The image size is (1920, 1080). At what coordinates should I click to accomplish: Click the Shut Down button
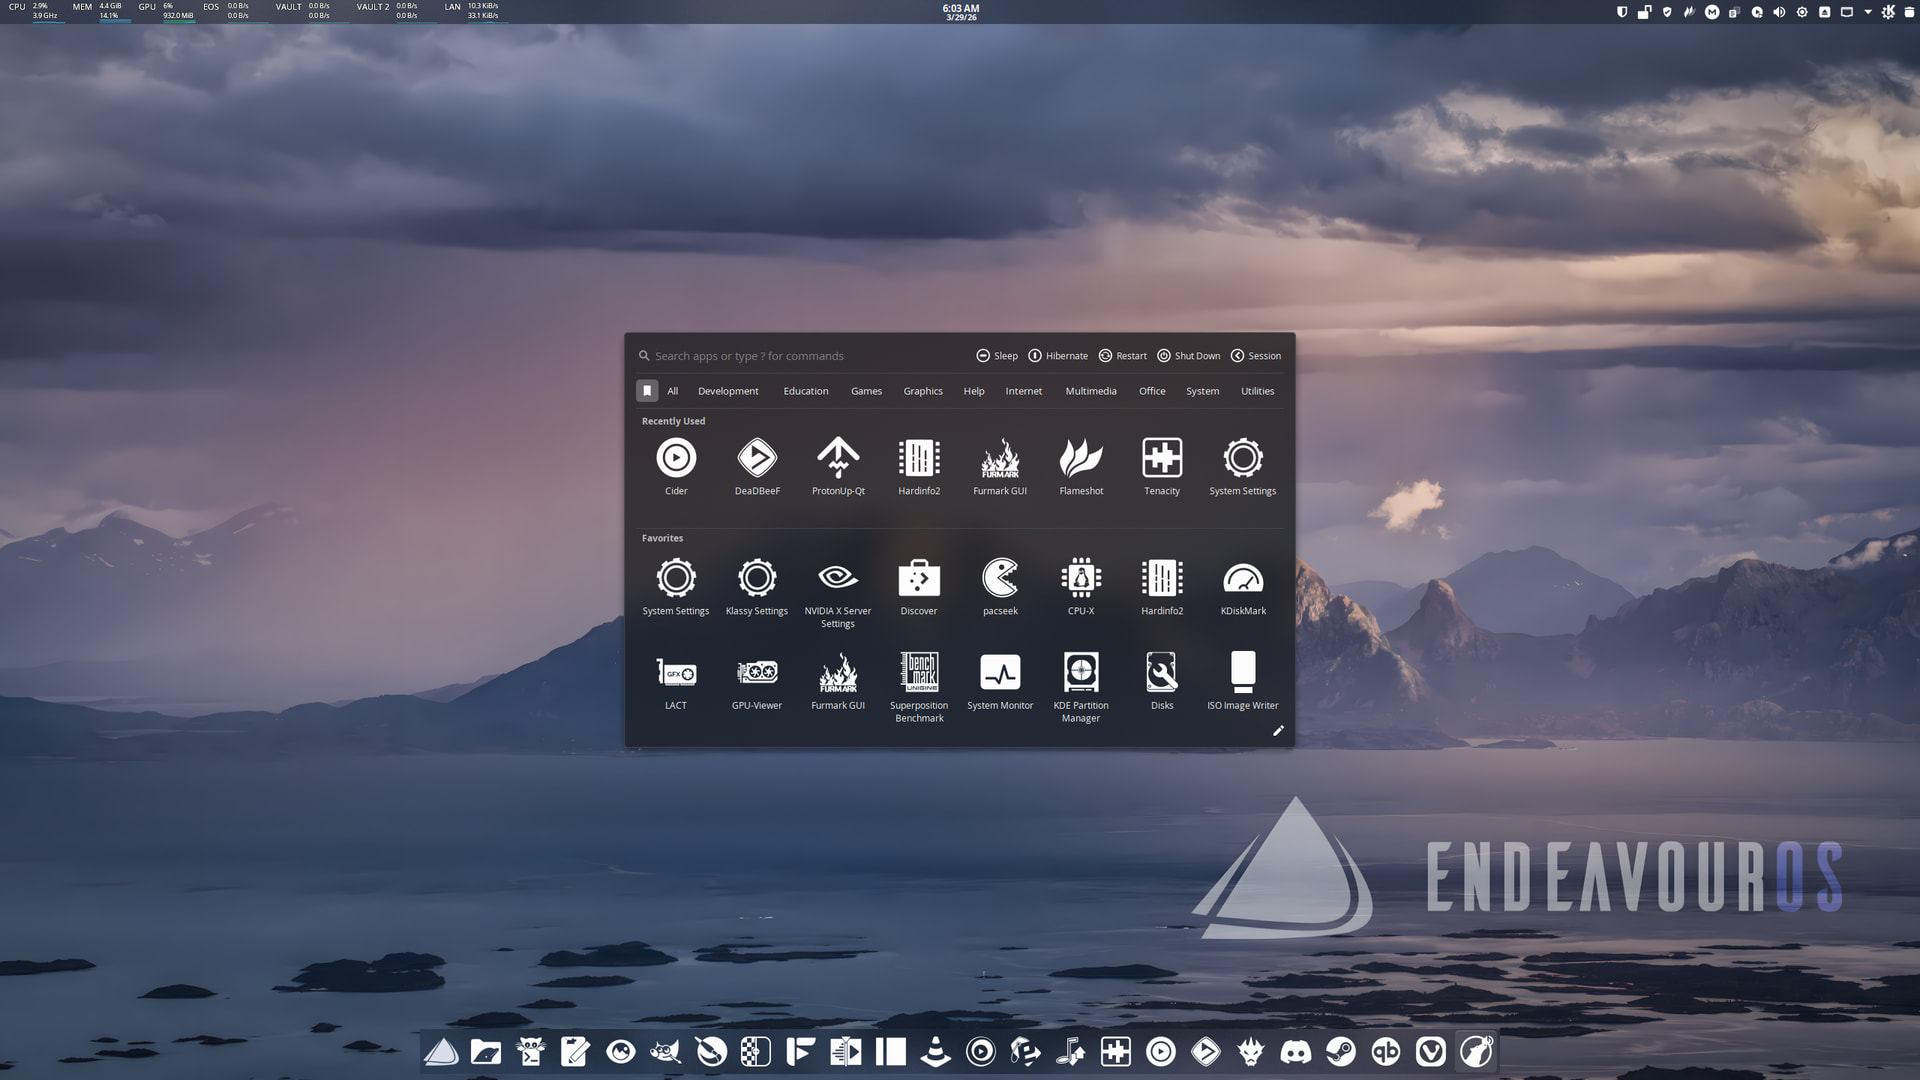tap(1189, 356)
